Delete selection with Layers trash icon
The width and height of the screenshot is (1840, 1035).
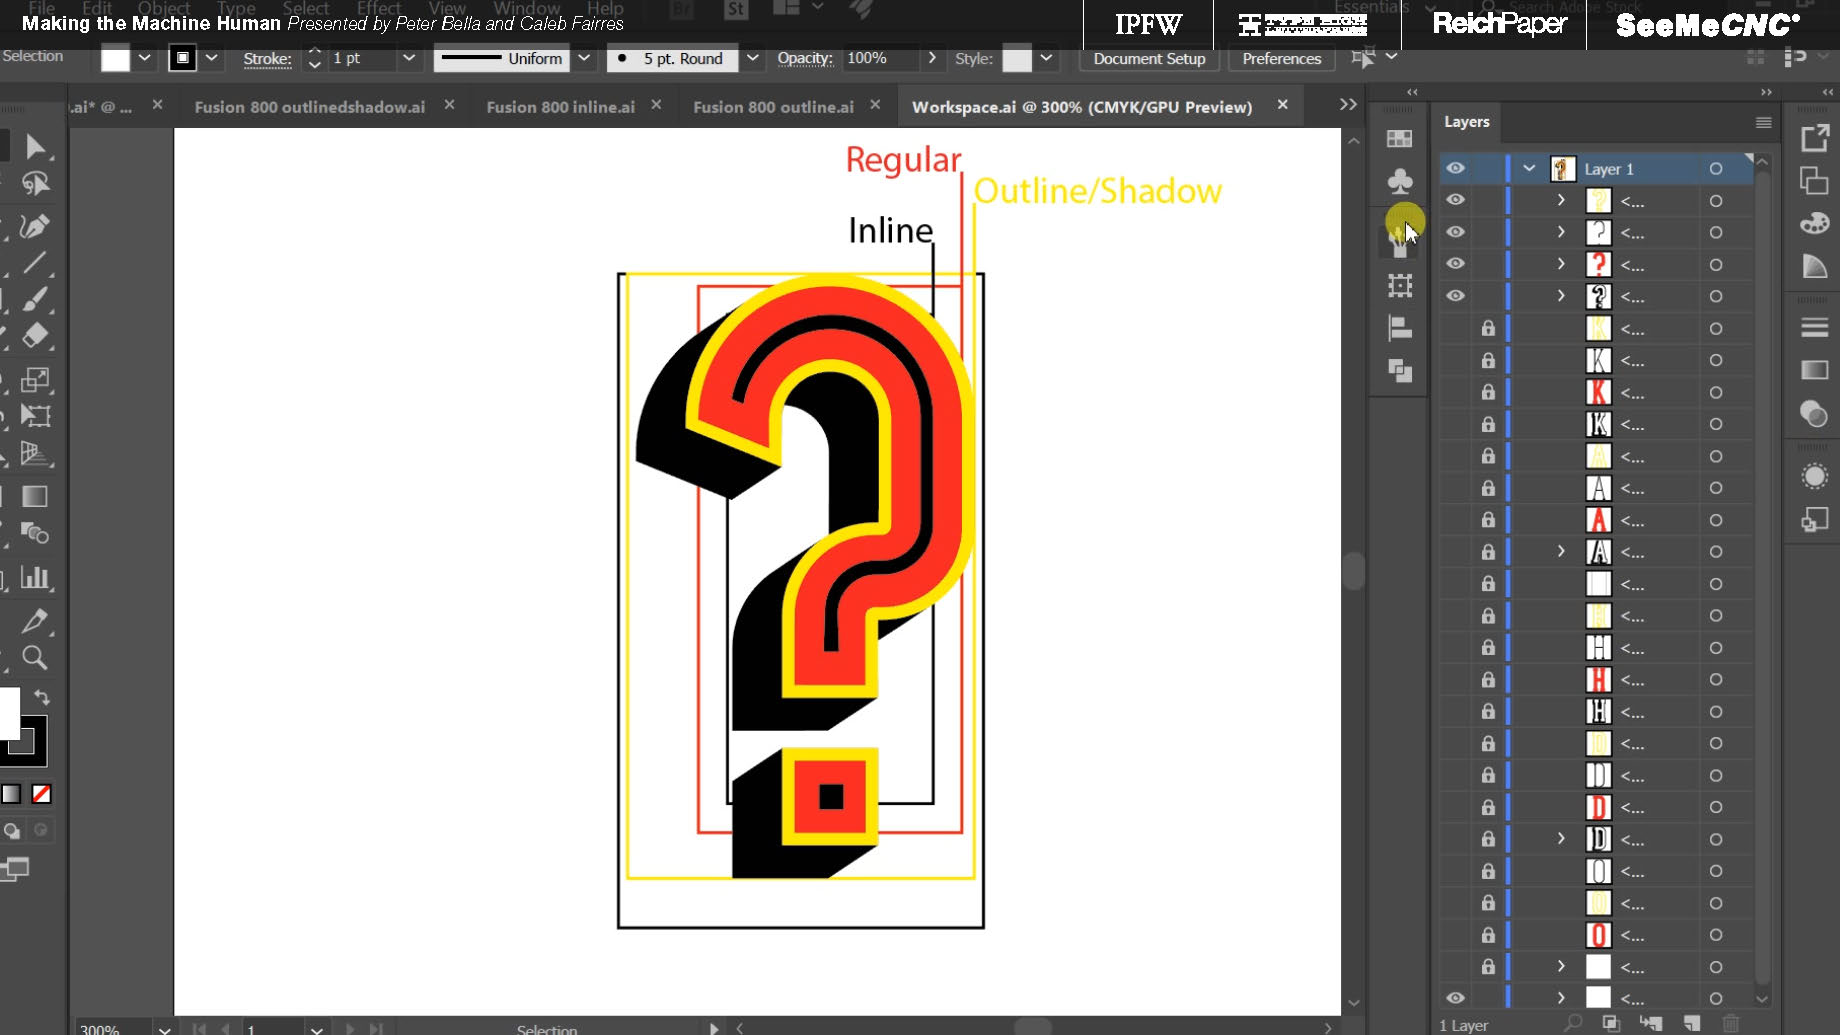pyautogui.click(x=1731, y=1023)
